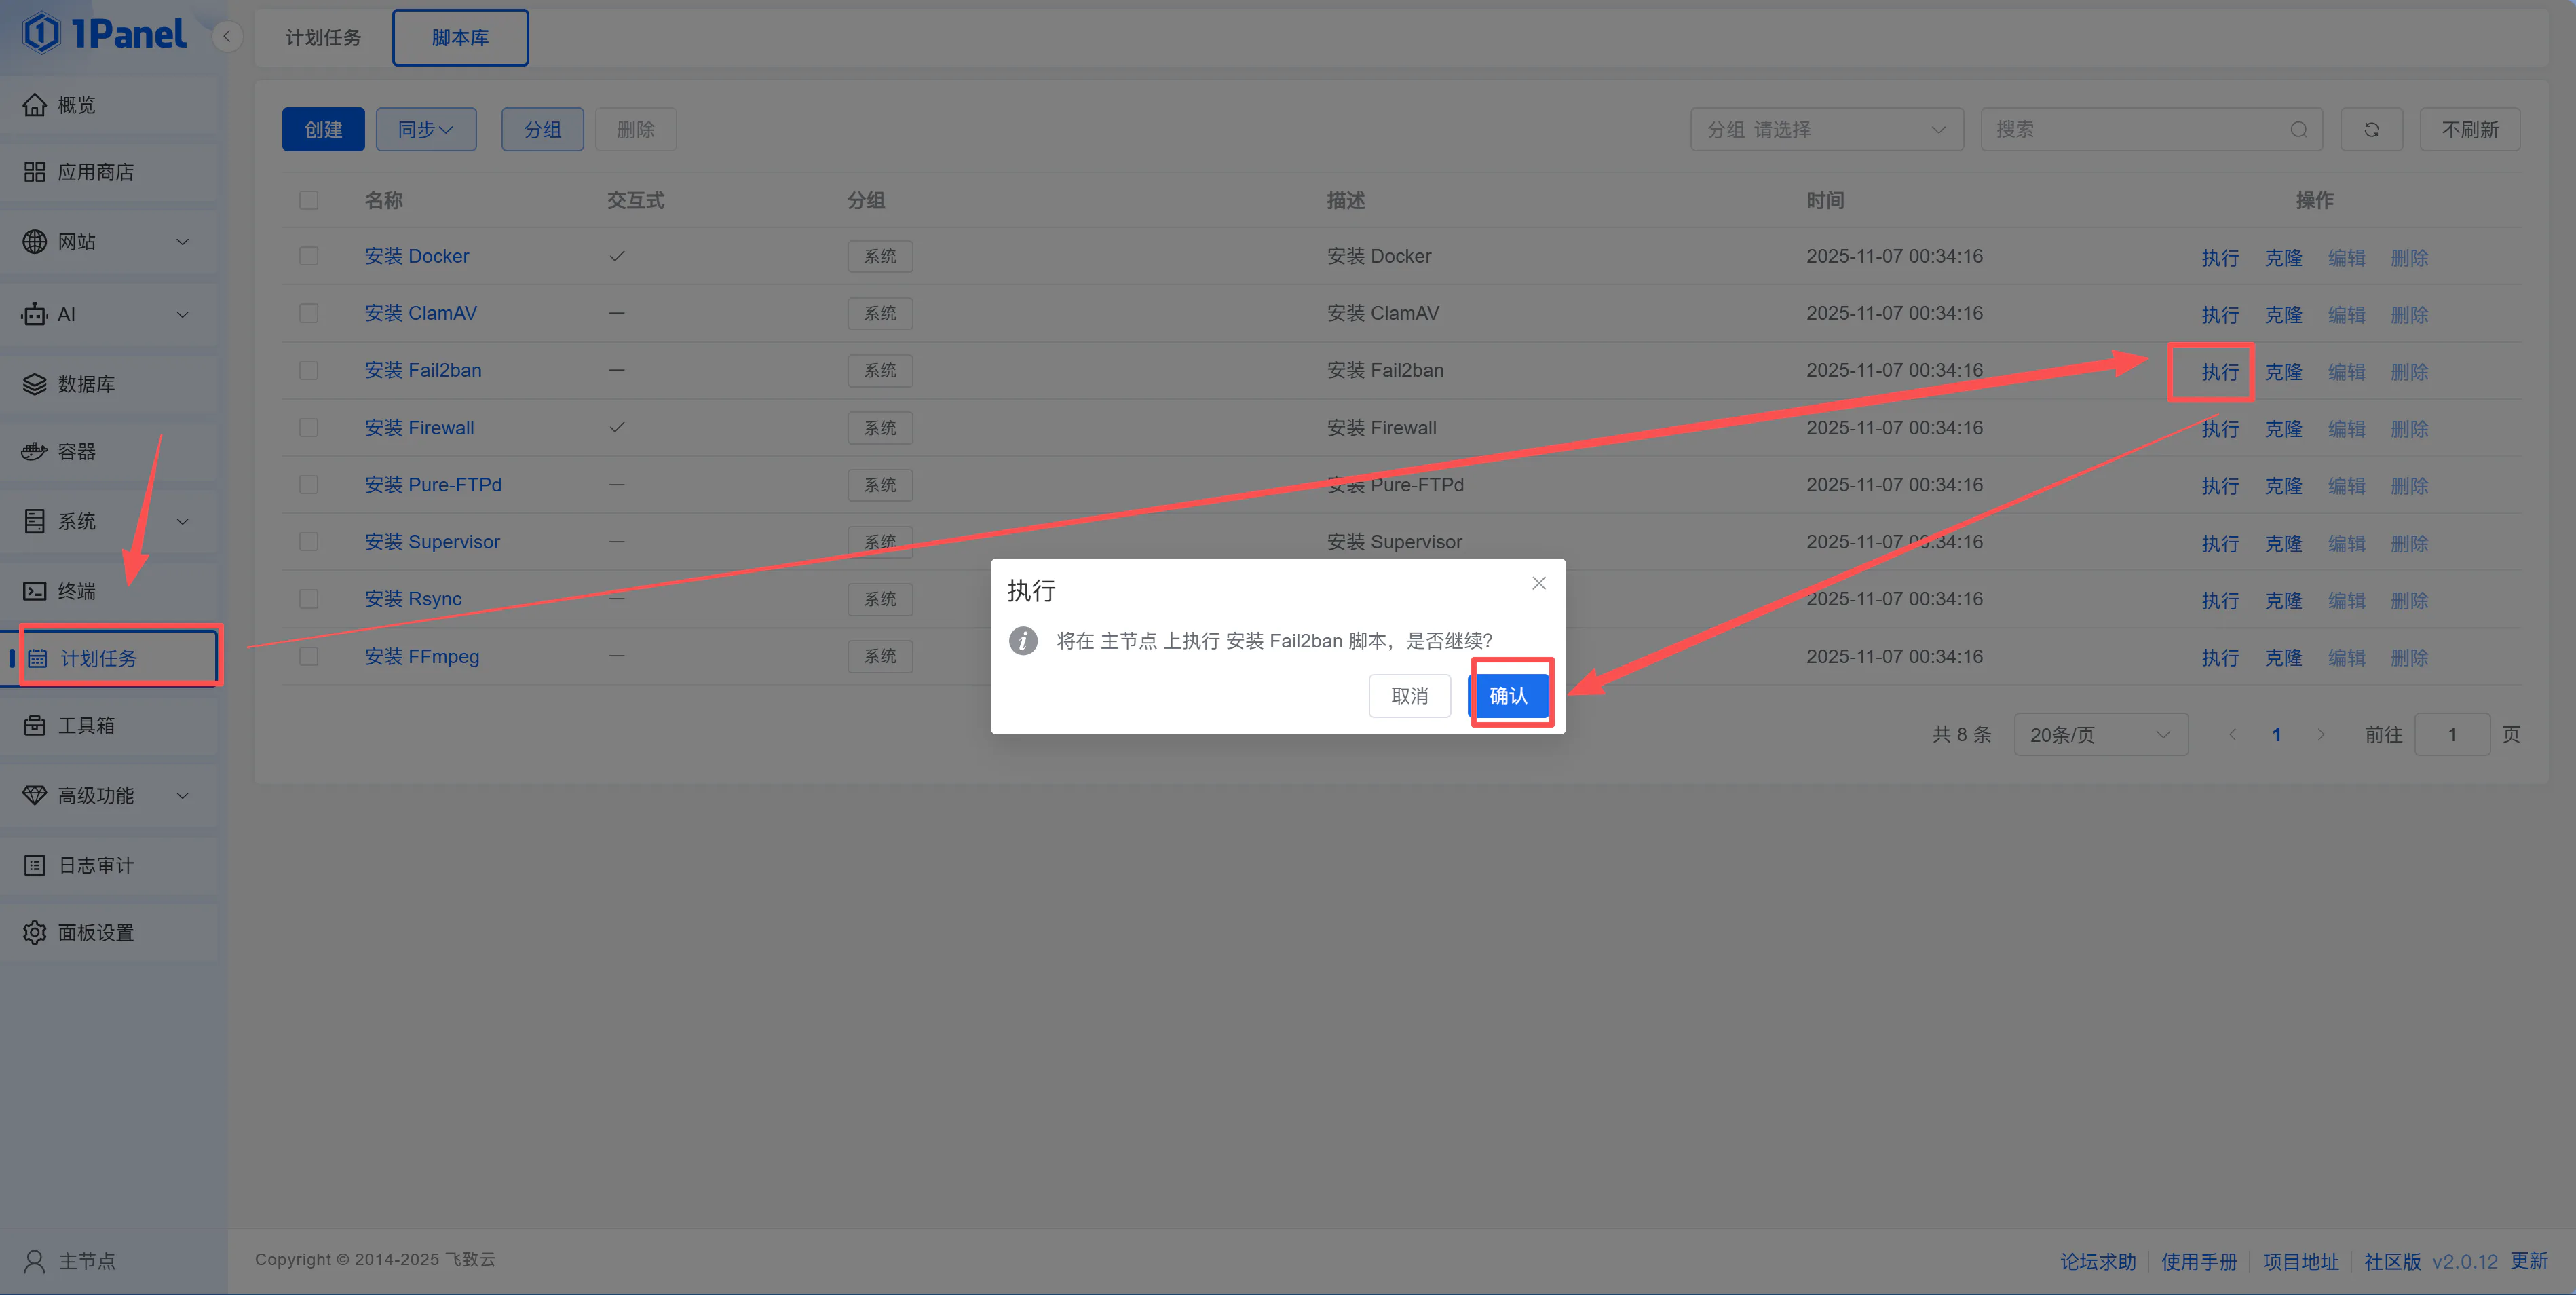The height and width of the screenshot is (1295, 2576).
Task: Open 论坛求助 footer link
Action: [2098, 1262]
